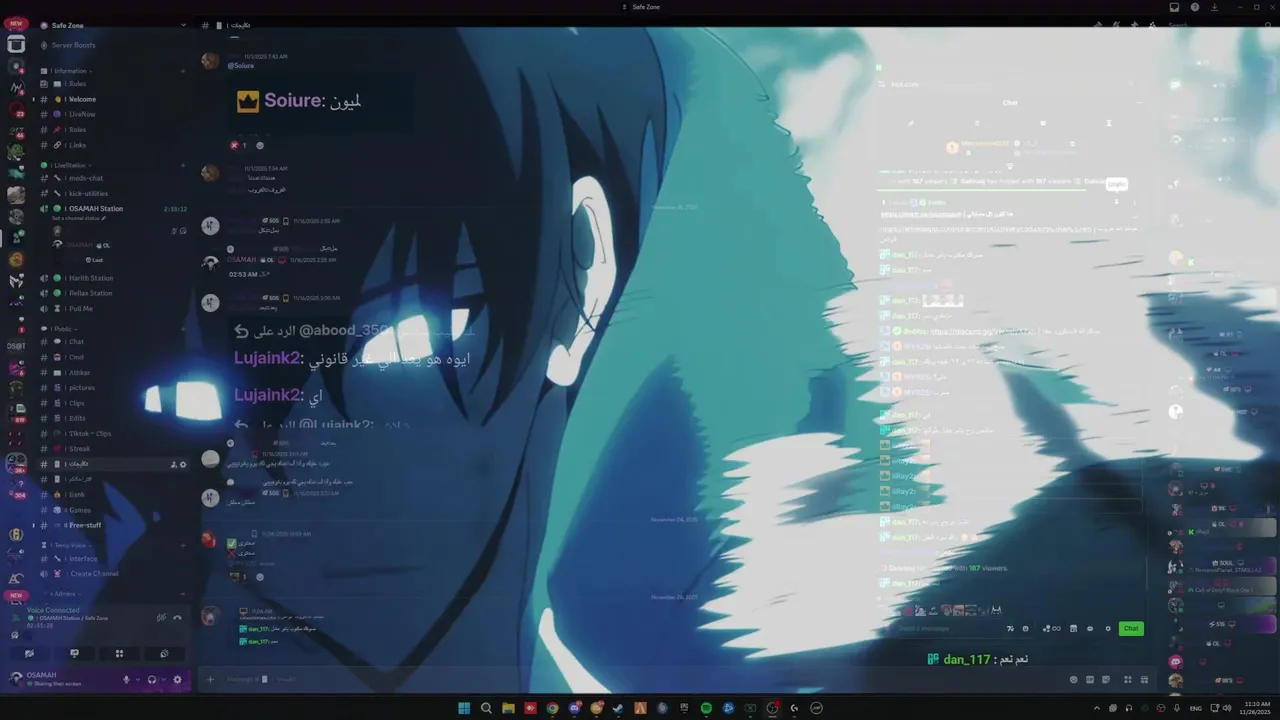The height and width of the screenshot is (720, 1280).
Task: Set a channel status link
Action: click(79, 218)
